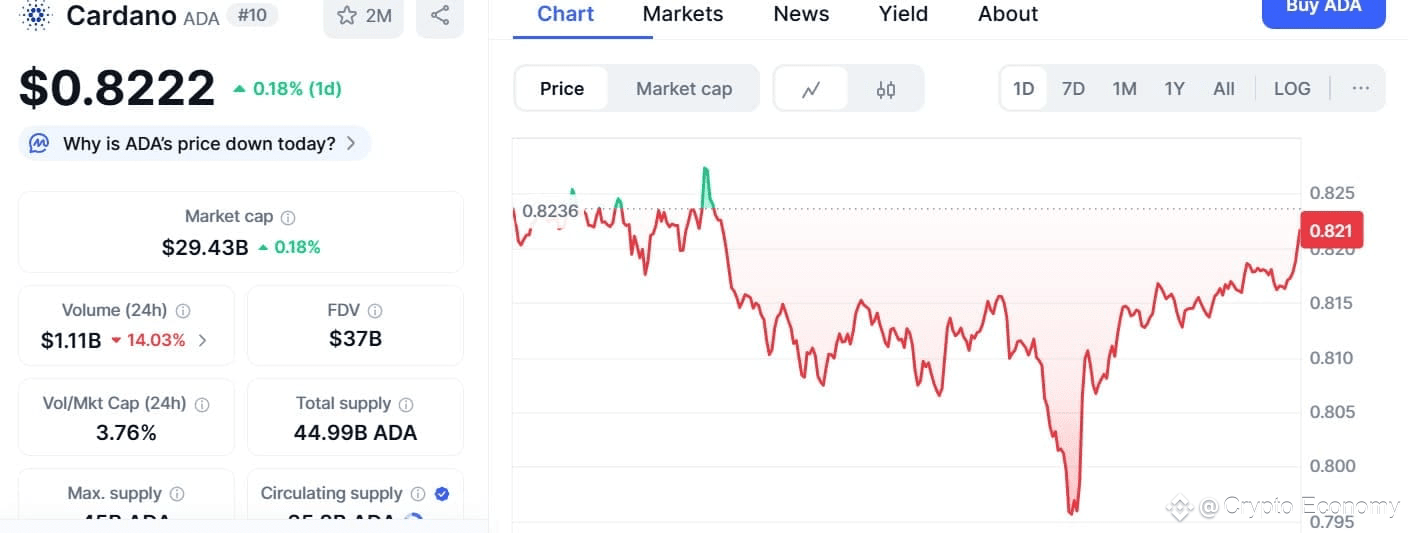1408x533 pixels.
Task: Select the 7D time range
Action: tap(1073, 89)
